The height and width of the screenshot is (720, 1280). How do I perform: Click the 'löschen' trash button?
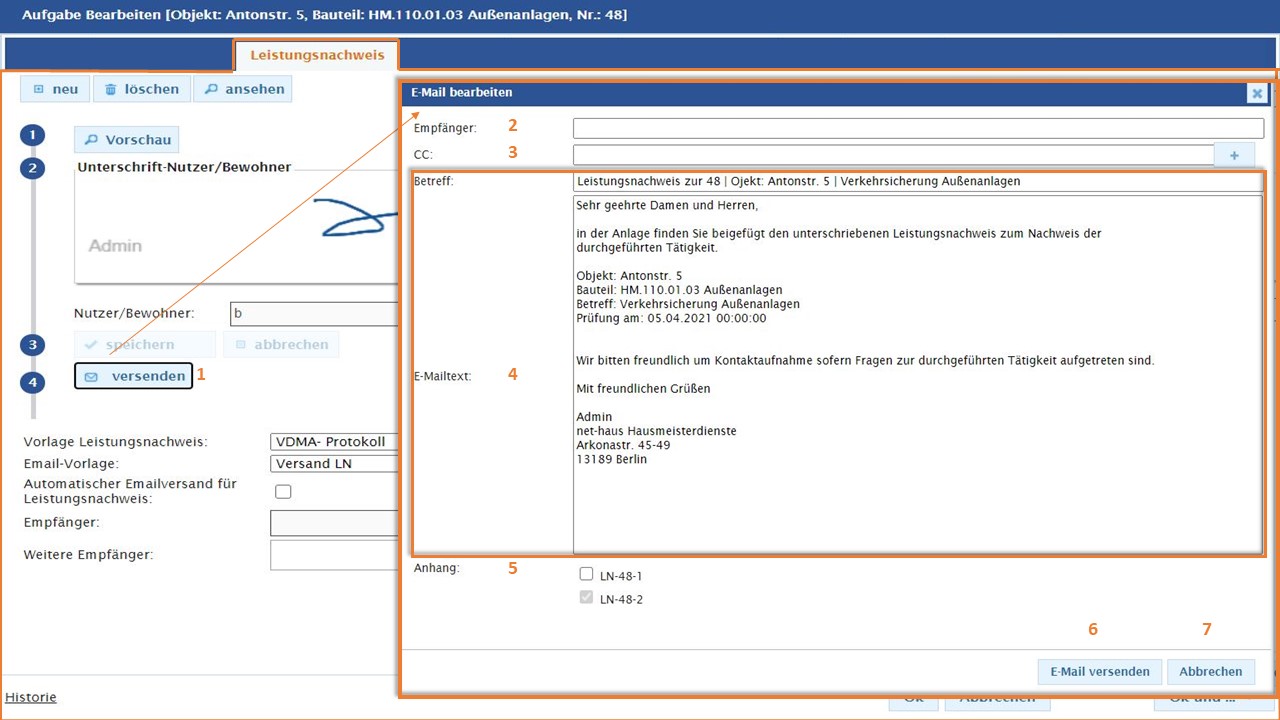(141, 89)
